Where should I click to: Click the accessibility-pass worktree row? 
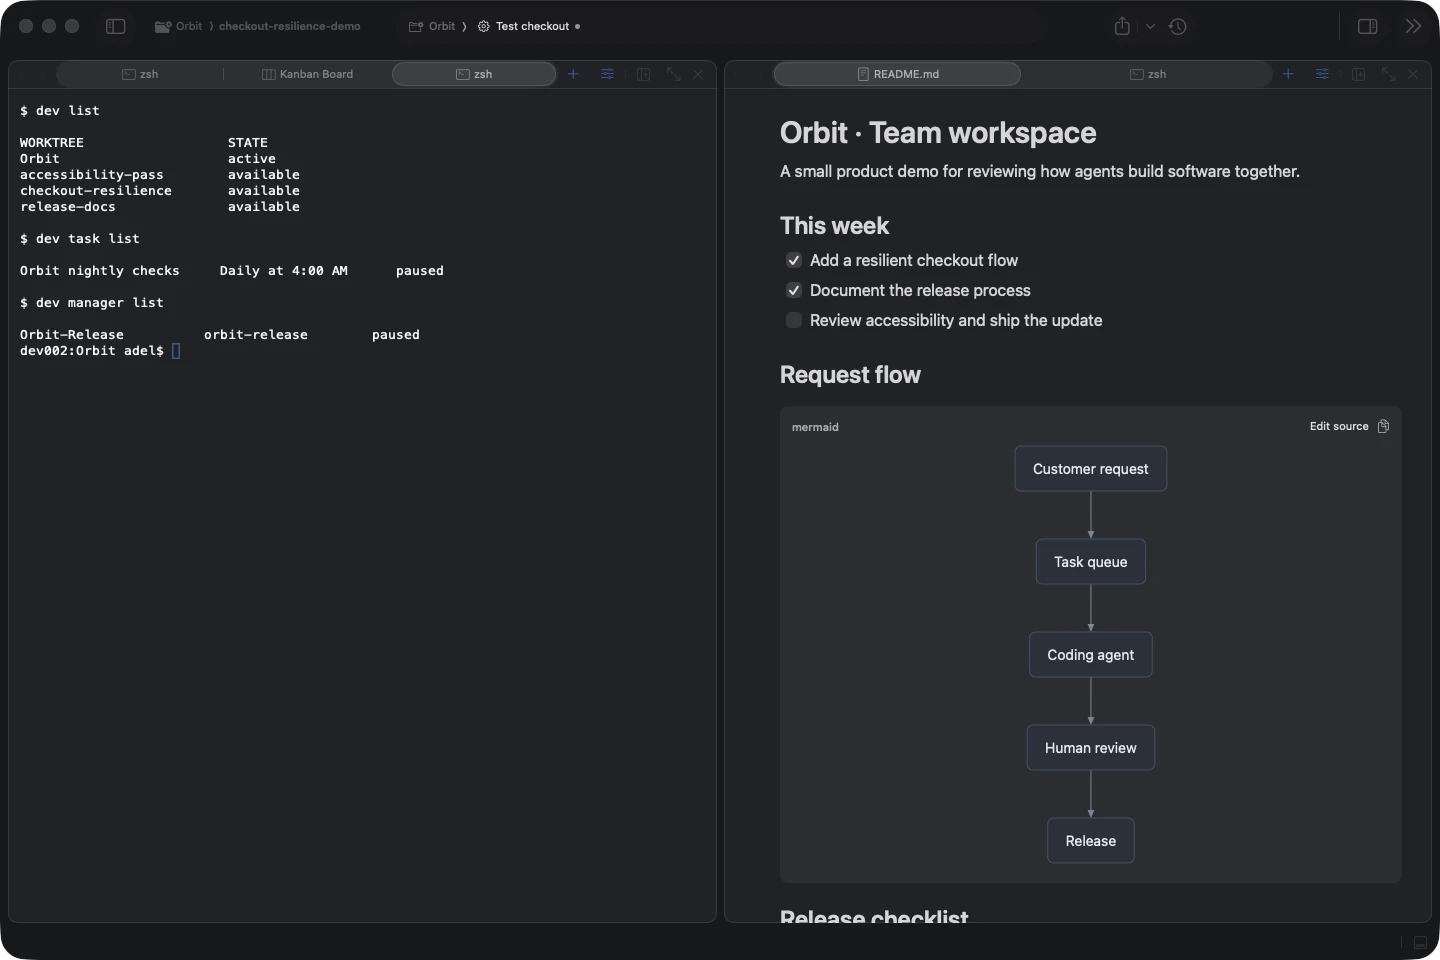click(160, 175)
